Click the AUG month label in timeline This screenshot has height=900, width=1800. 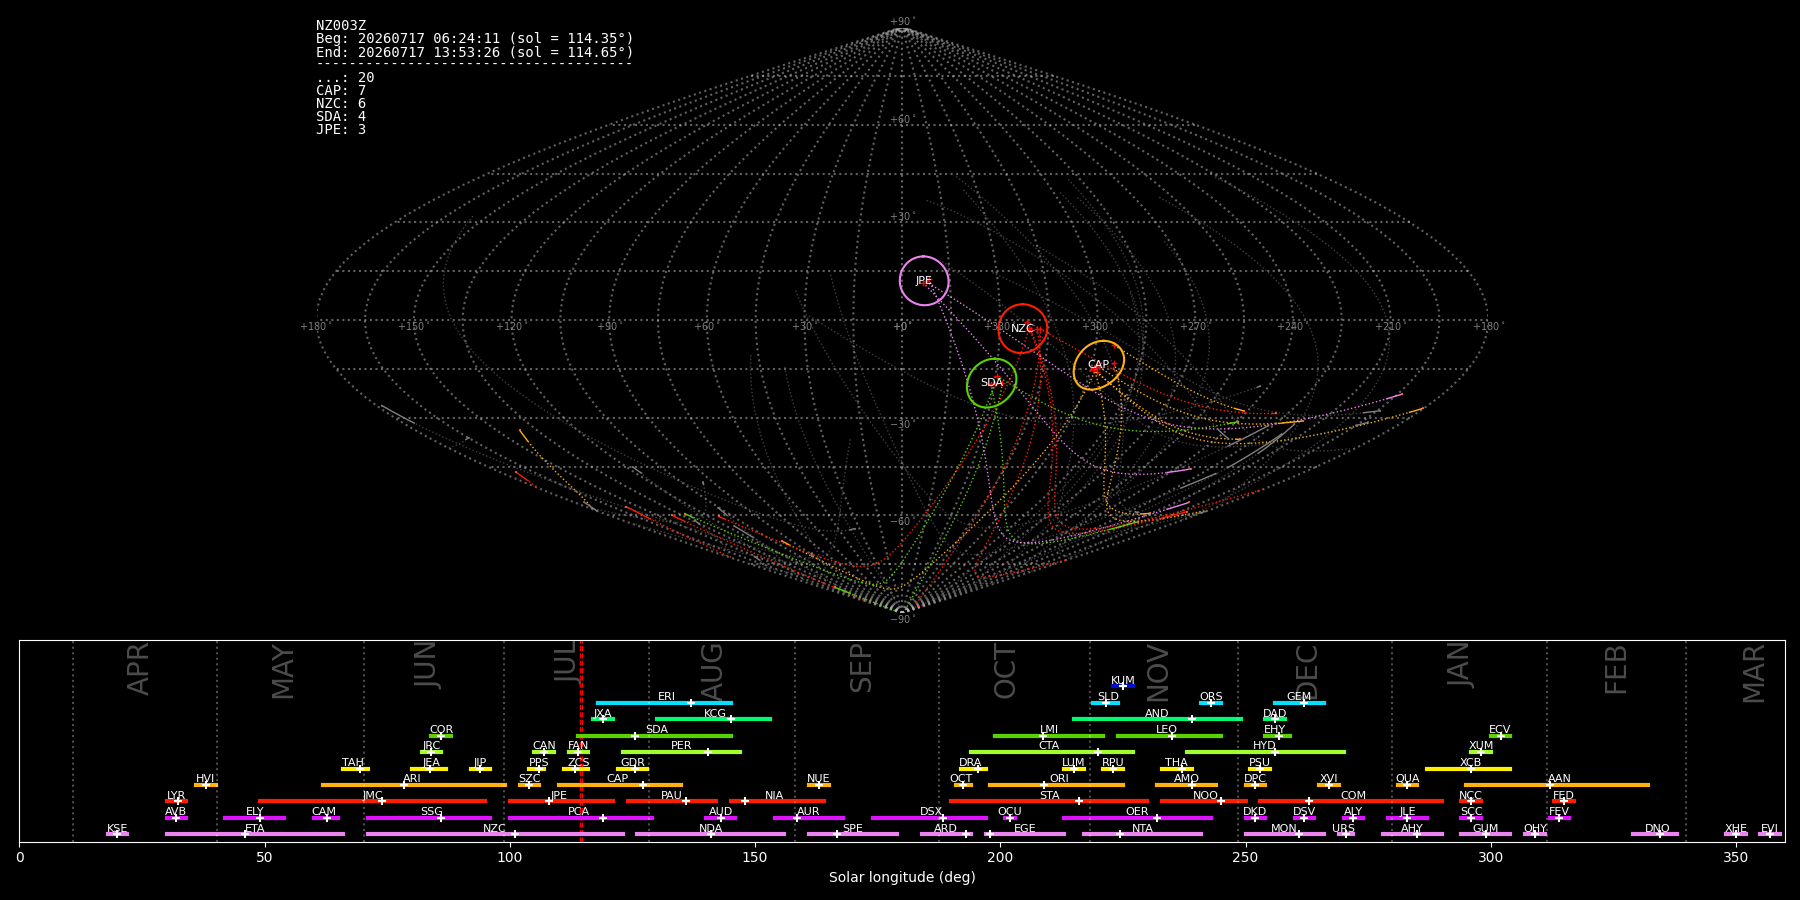tap(712, 670)
